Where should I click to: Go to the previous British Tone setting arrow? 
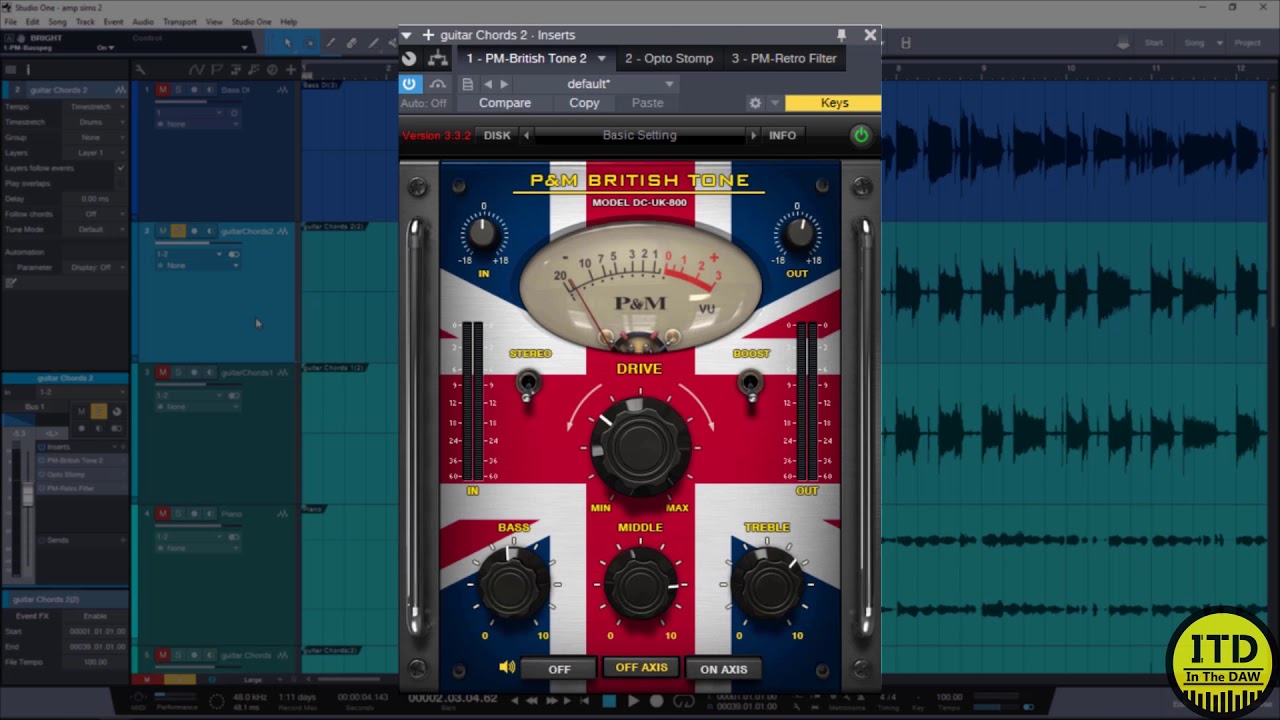coord(526,135)
